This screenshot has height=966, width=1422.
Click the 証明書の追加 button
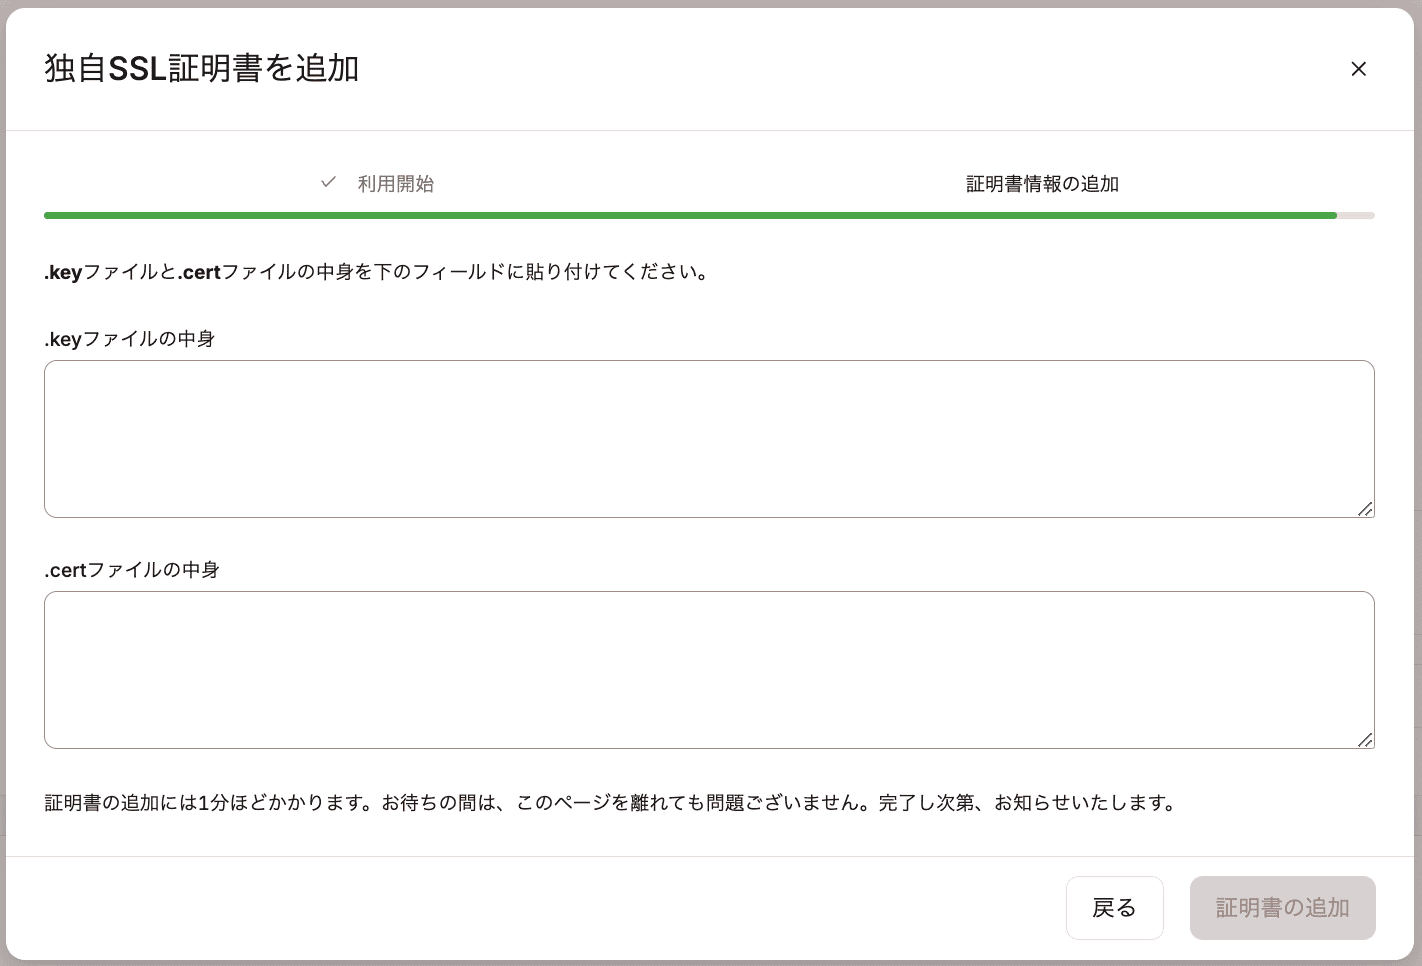click(x=1283, y=907)
